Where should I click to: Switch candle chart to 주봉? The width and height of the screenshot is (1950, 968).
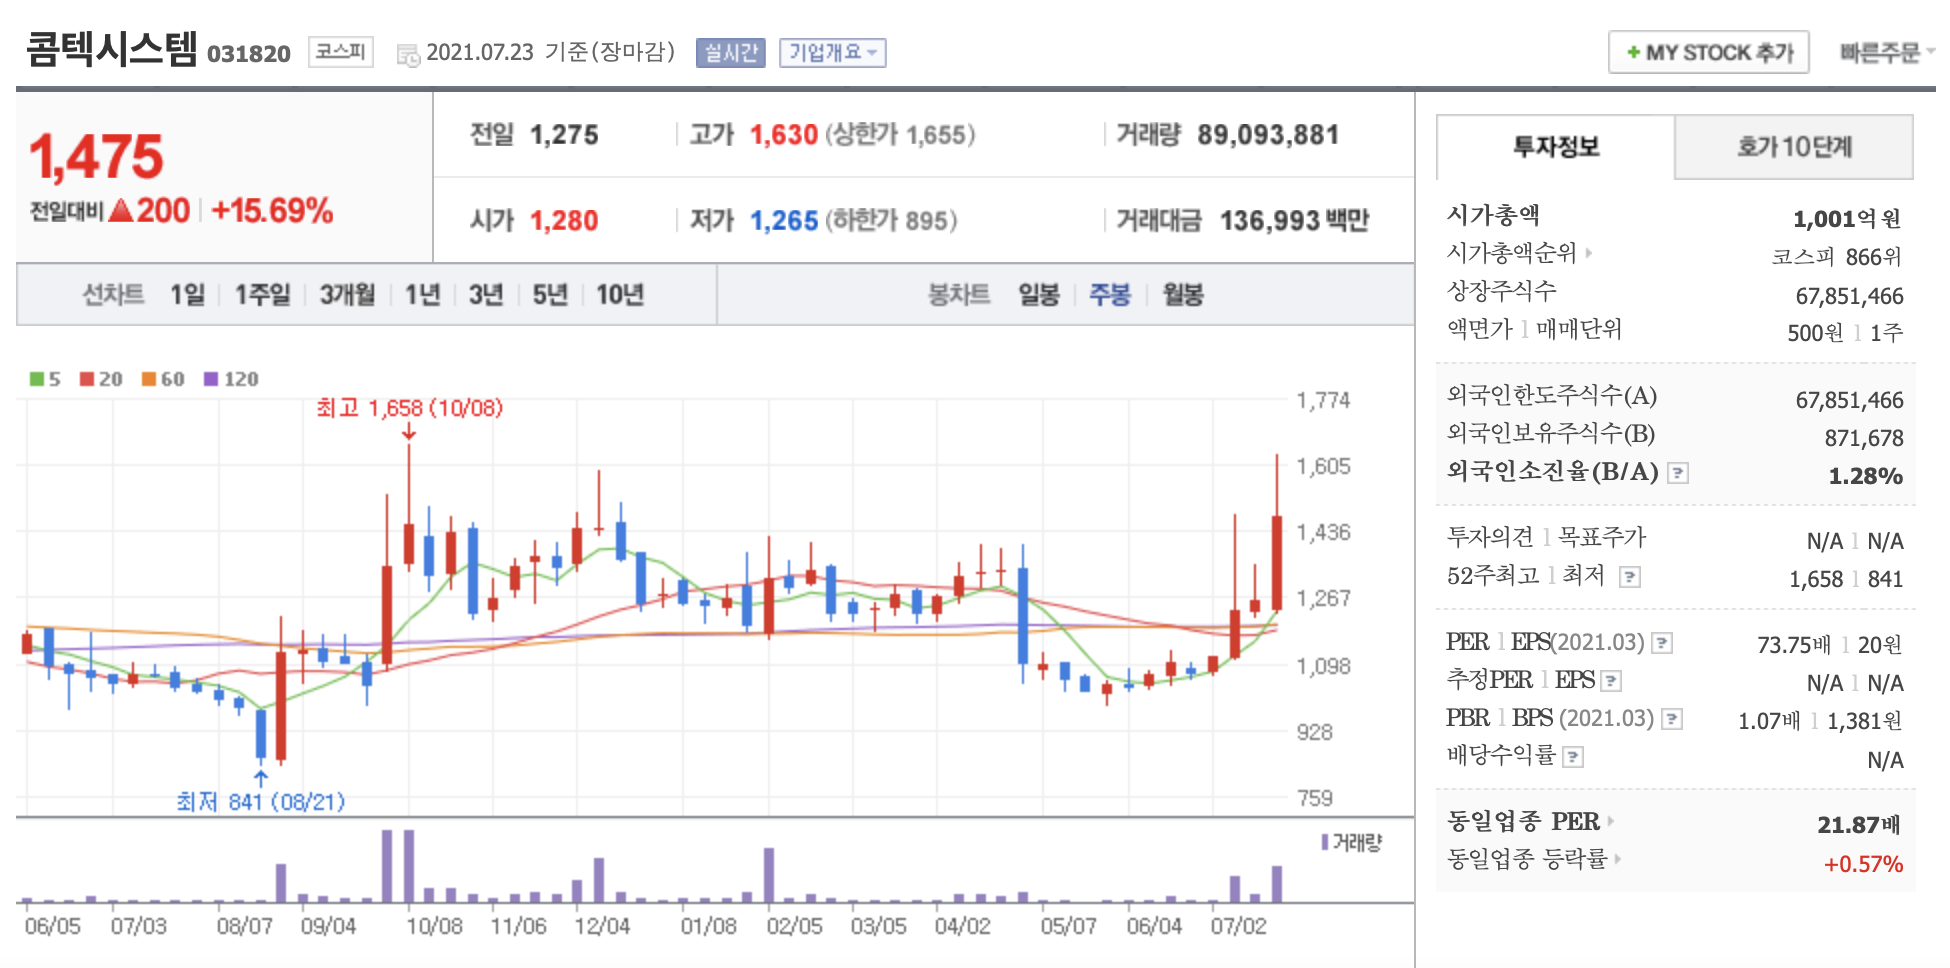[1110, 294]
